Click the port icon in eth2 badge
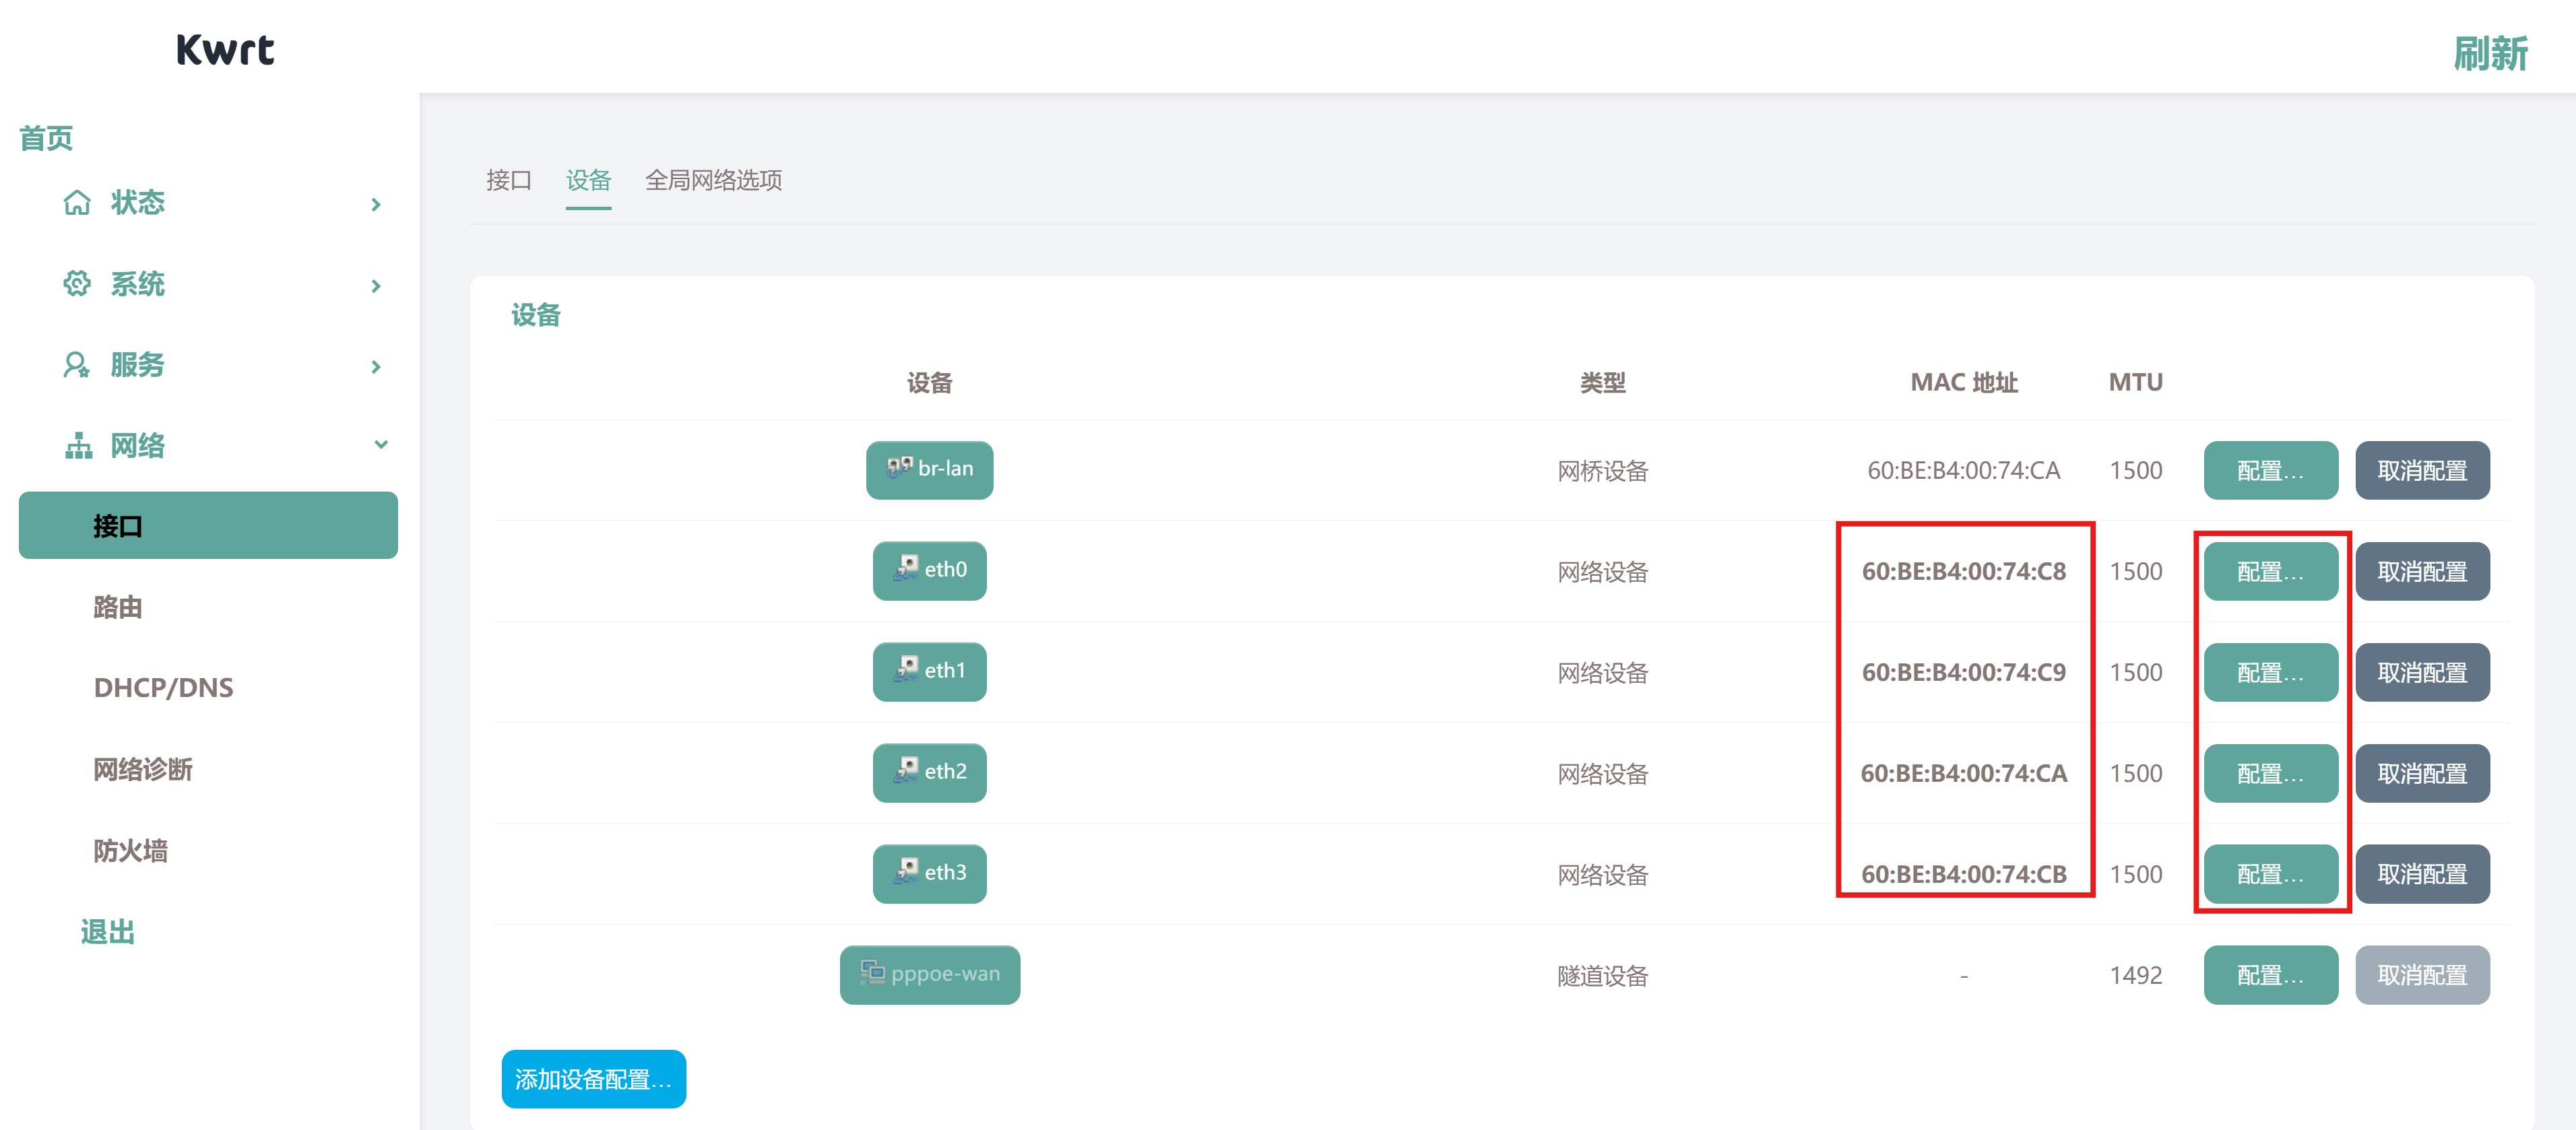The width and height of the screenshot is (2576, 1130). tap(906, 770)
